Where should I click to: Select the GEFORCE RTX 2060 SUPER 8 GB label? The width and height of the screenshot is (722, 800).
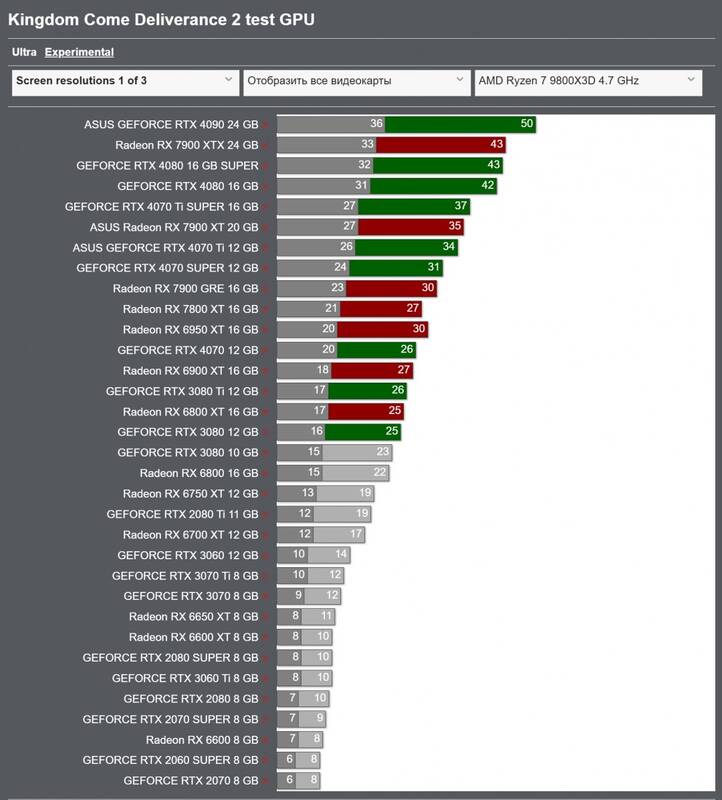coord(170,760)
